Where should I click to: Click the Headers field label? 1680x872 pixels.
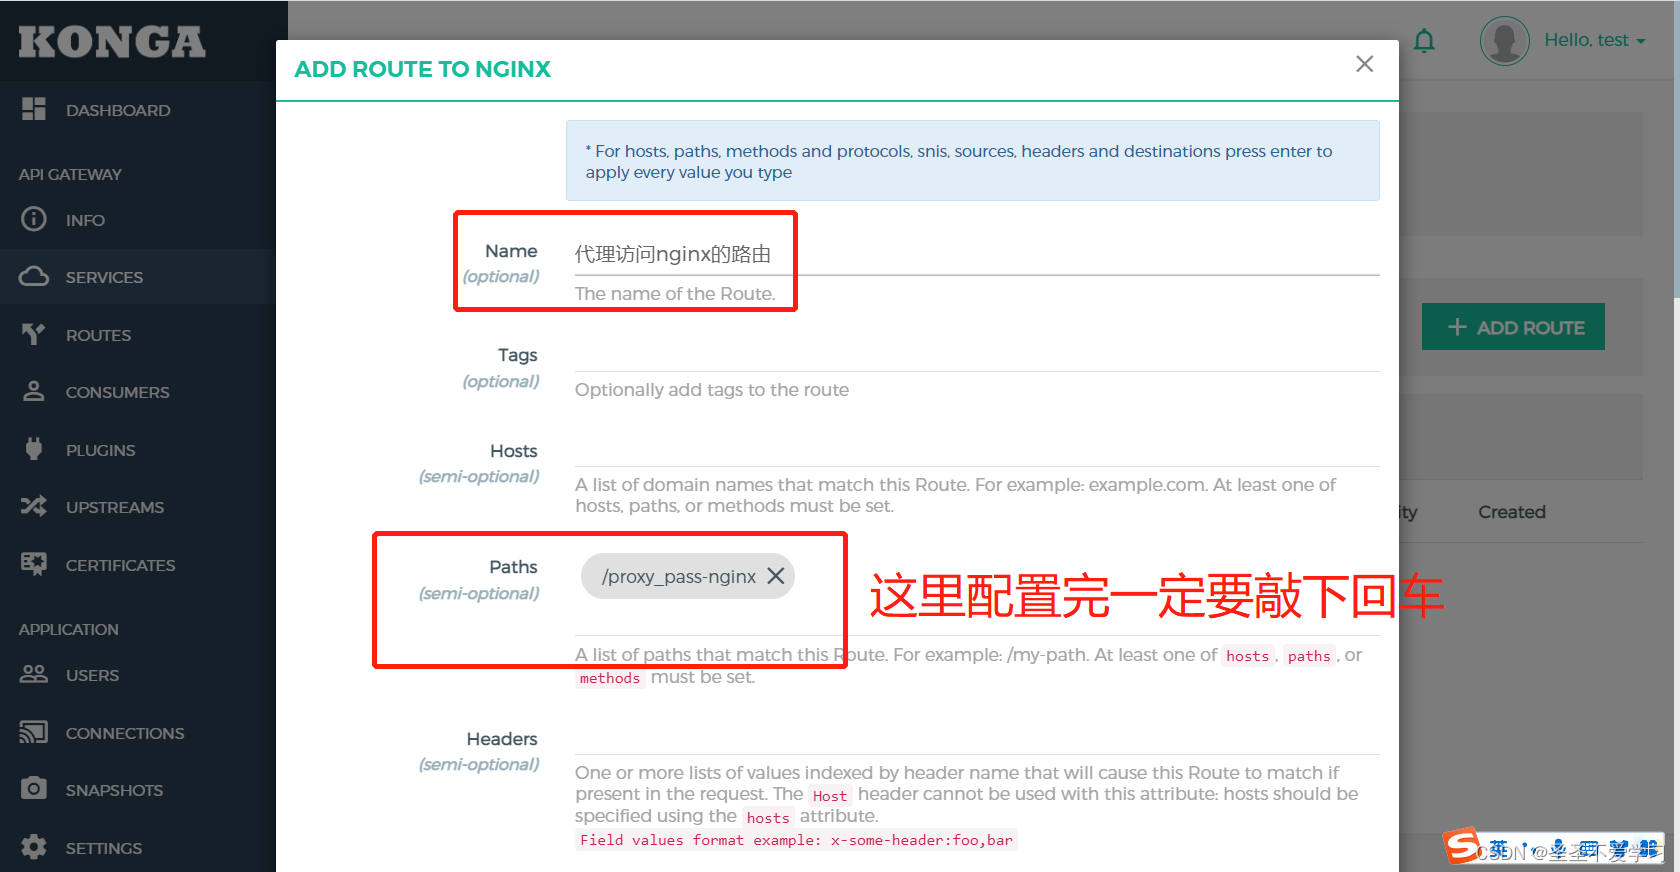tap(502, 739)
